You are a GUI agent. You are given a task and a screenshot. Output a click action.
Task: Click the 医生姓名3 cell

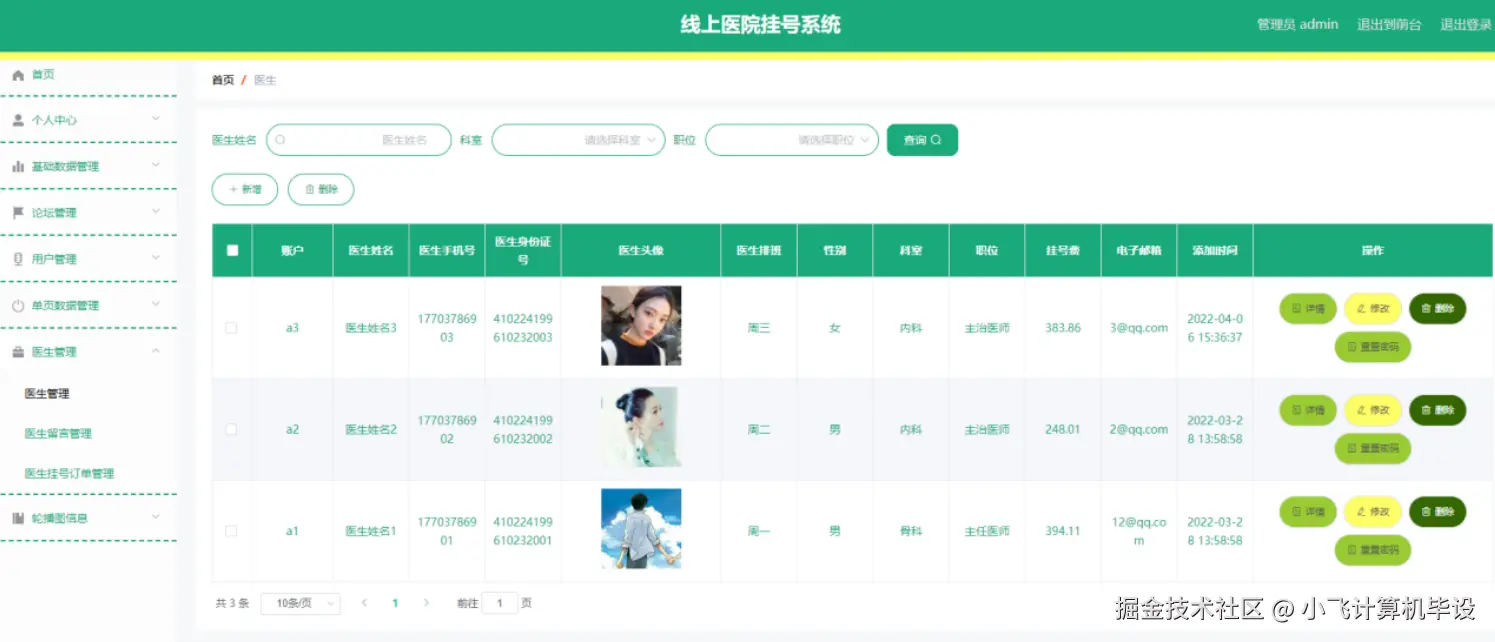371,328
